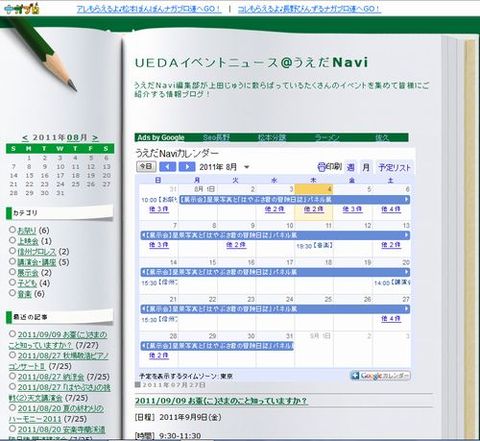Screen dimensions: 480x441
Task: Open recent article 2011/08/27 納涼会
Action: (x=51, y=377)
